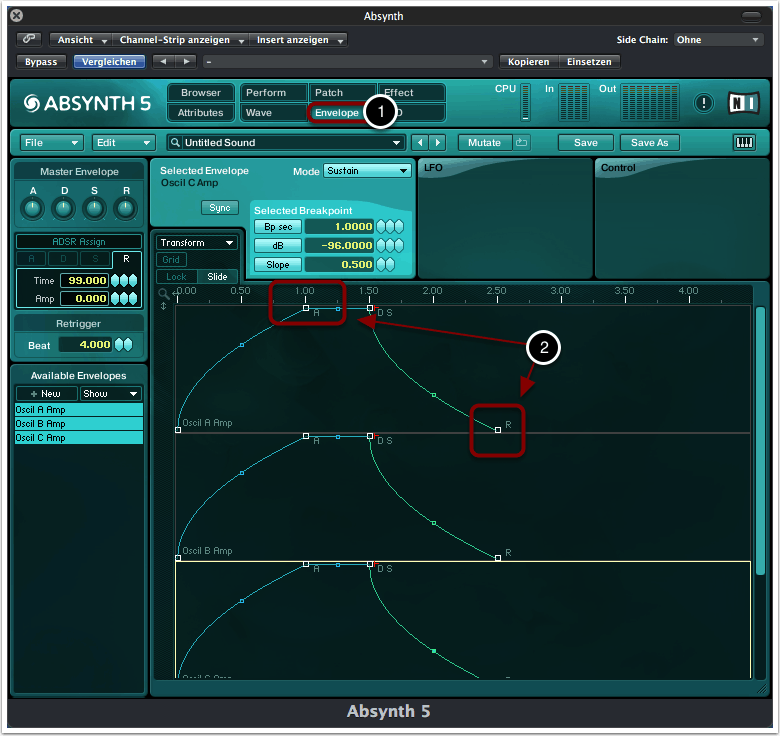The height and width of the screenshot is (736, 780).
Task: Click the keyboard icon next to Save As
Action: [744, 142]
